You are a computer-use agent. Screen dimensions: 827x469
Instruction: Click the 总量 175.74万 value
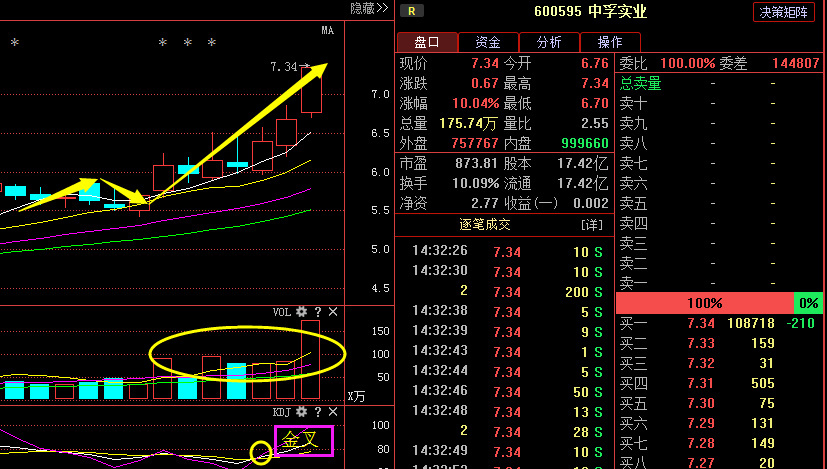click(x=468, y=123)
